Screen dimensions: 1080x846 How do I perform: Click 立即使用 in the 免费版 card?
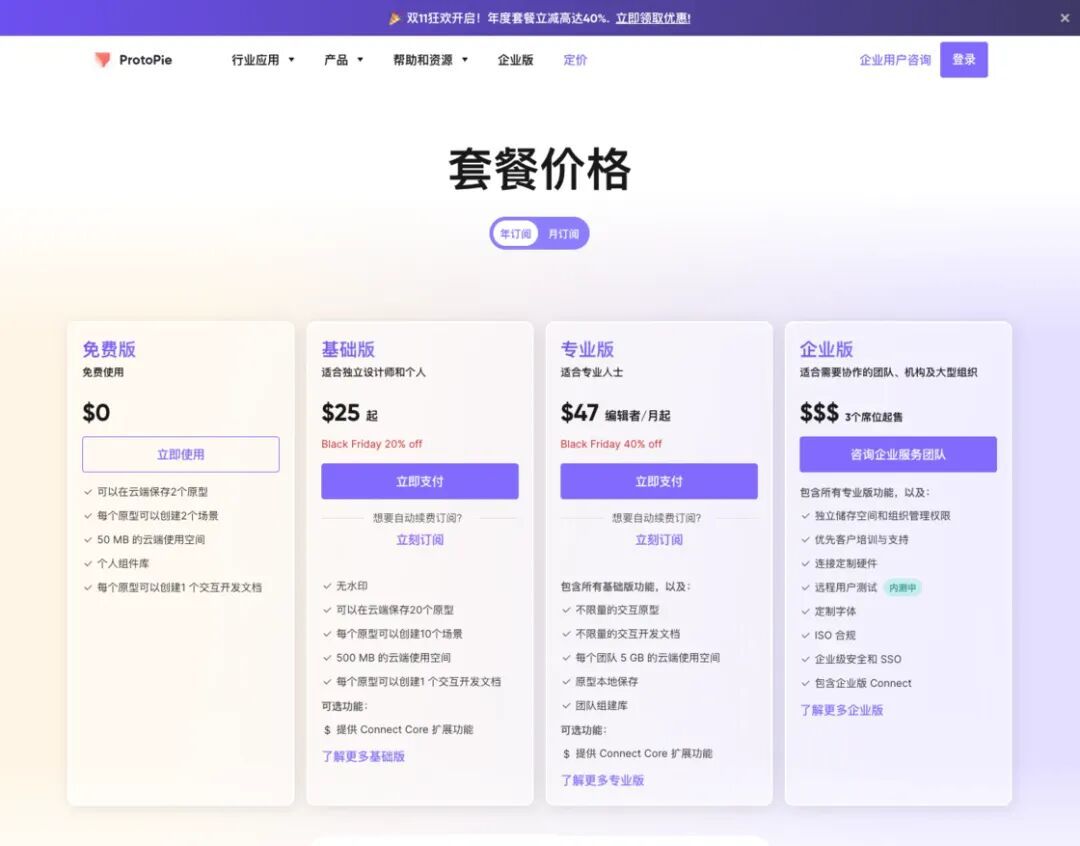(180, 454)
